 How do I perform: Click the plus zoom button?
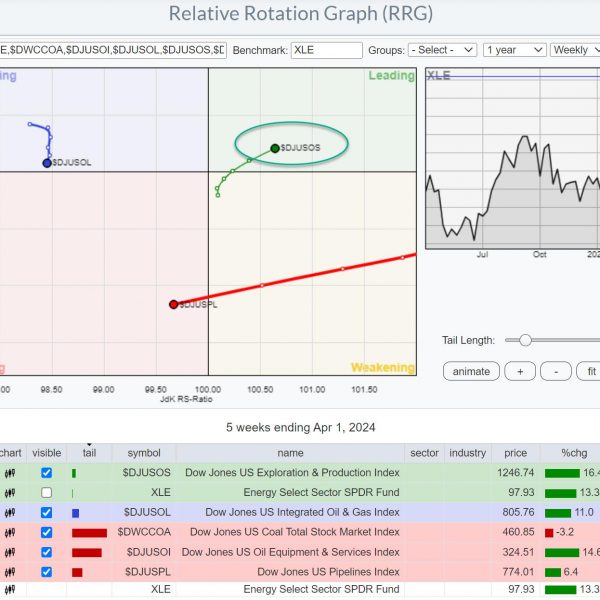pos(520,372)
